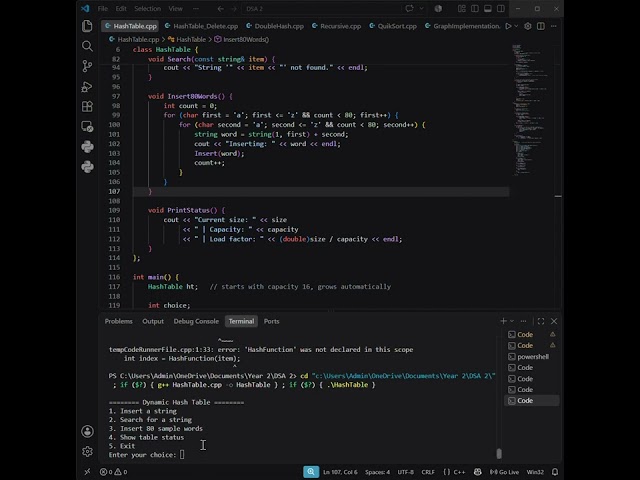This screenshot has height=480, width=640.
Task: Click the terminal vertical scrollbar thumb
Action: (x=499, y=453)
